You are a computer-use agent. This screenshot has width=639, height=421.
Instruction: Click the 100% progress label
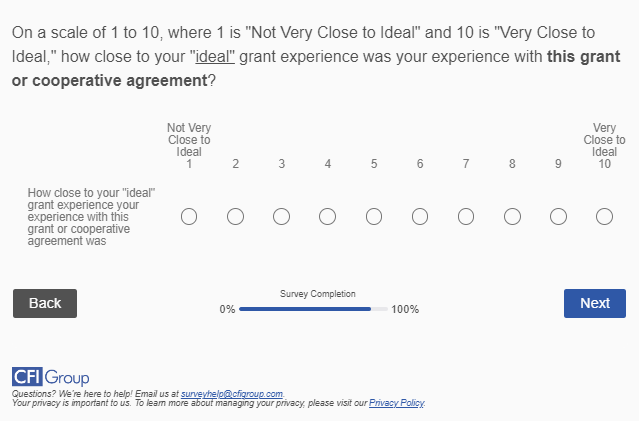(405, 310)
